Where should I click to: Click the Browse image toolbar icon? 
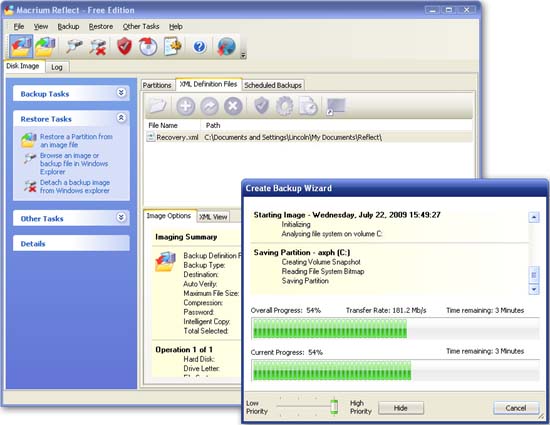point(74,46)
